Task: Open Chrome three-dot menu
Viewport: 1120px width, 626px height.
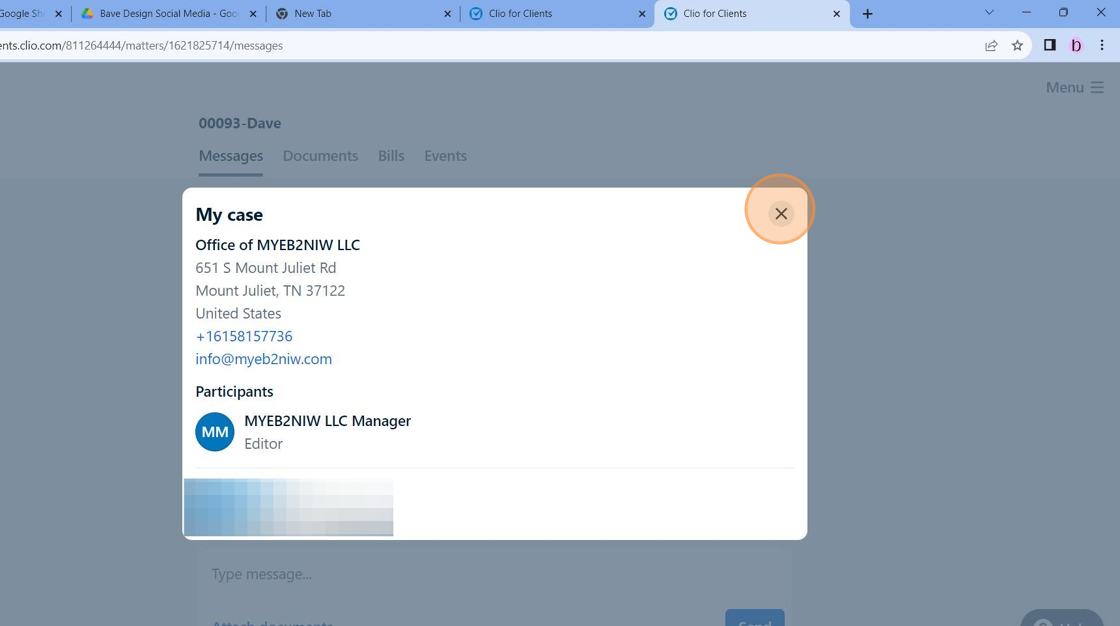Action: 1102,45
